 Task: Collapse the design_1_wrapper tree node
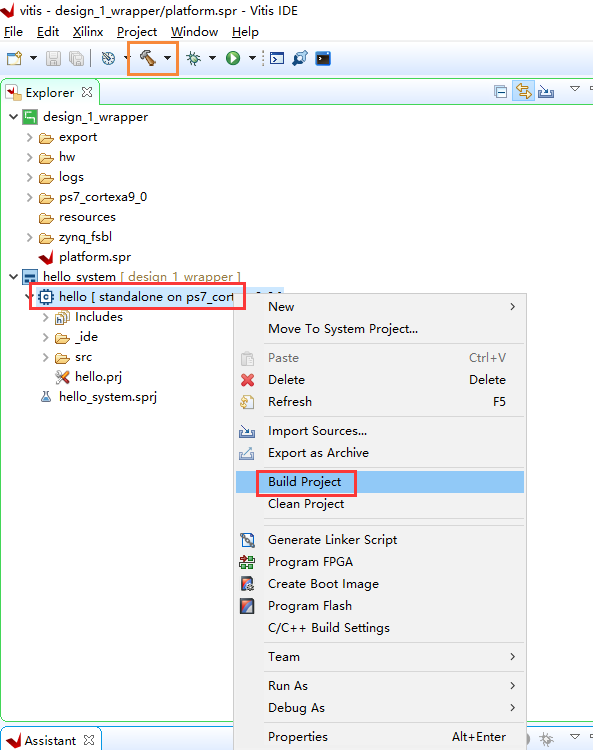(x=13, y=117)
